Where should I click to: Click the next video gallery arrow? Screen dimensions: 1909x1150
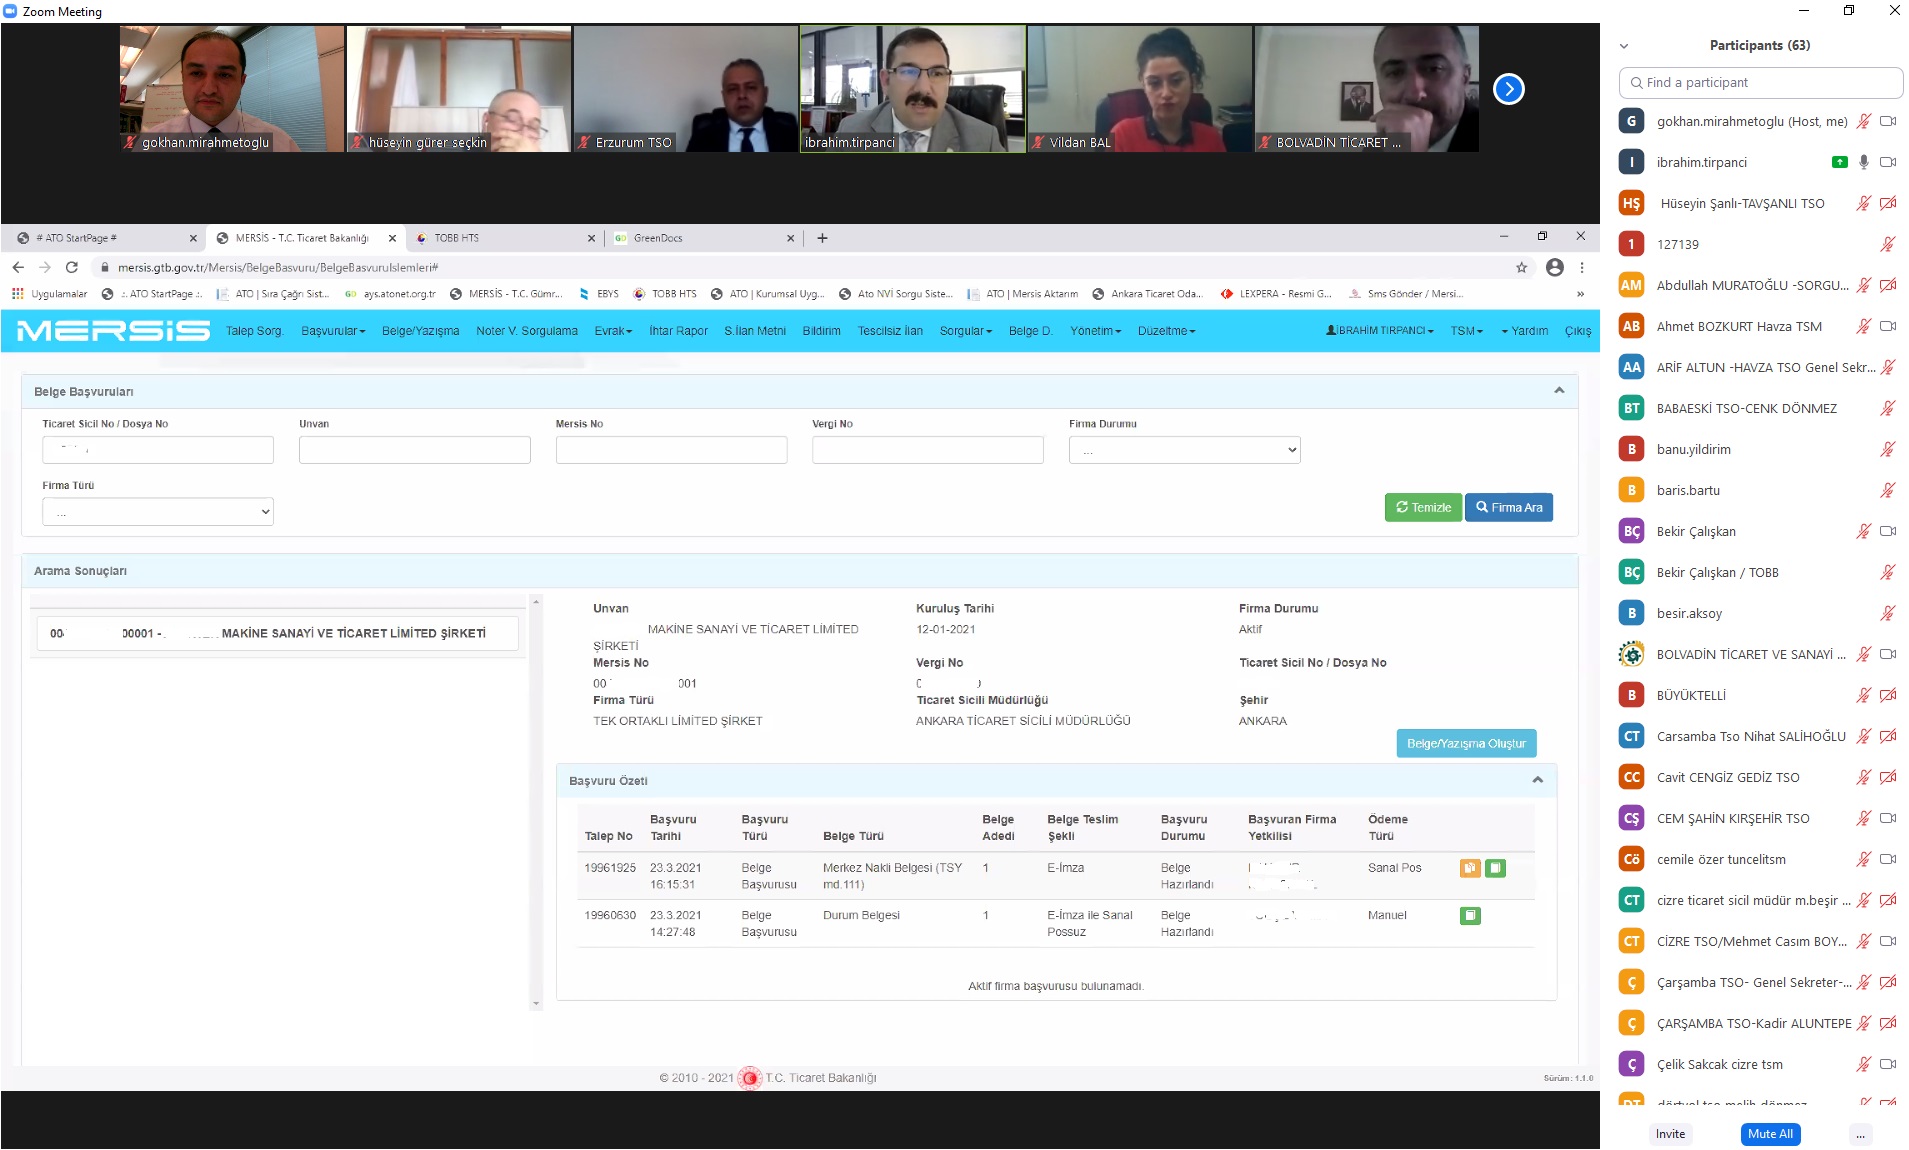click(x=1508, y=89)
